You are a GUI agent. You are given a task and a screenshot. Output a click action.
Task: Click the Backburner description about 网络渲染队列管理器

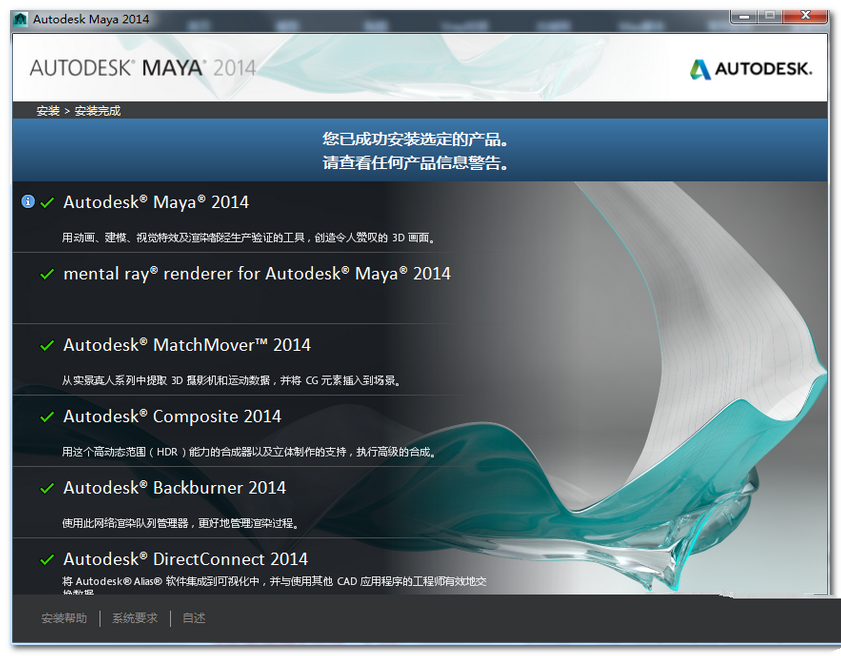180,523
